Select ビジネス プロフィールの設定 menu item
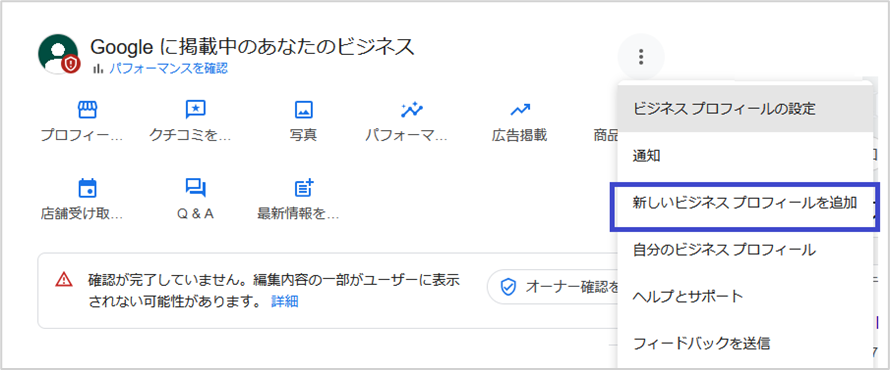This screenshot has height=370, width=890. point(745,109)
